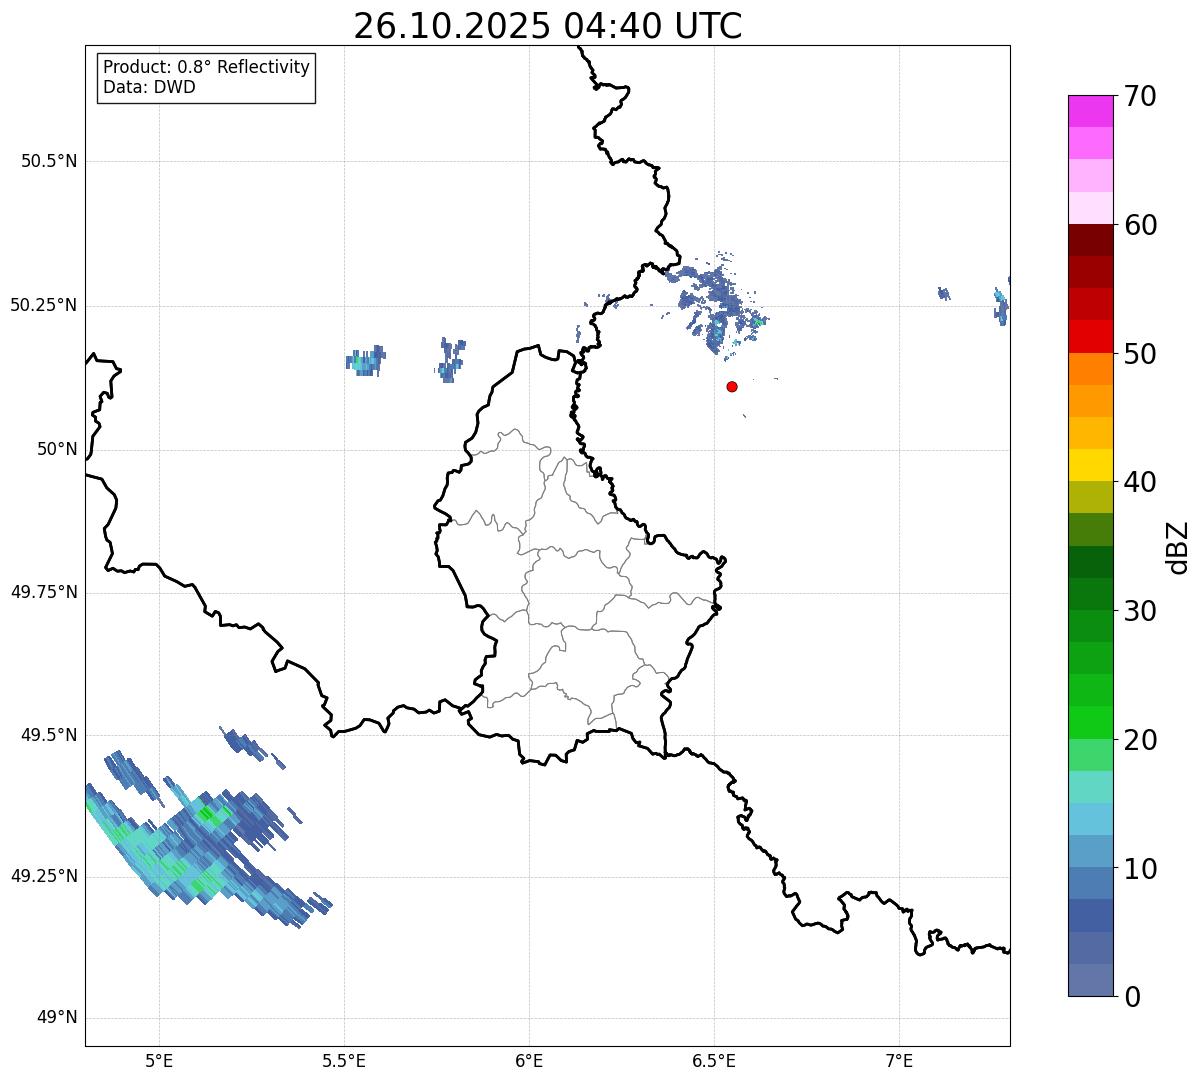
Task: Click the "49.75°N" latitude label
Action: pyautogui.click(x=44, y=592)
